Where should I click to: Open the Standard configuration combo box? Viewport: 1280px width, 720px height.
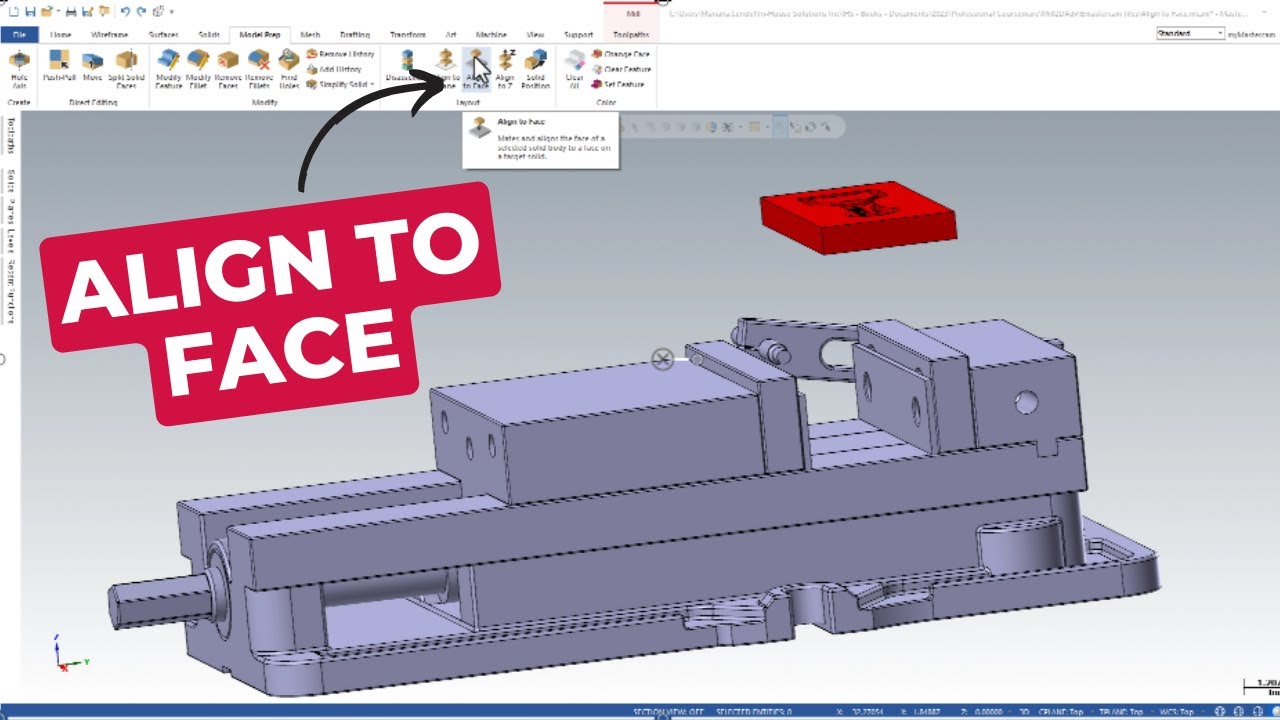coord(1190,33)
